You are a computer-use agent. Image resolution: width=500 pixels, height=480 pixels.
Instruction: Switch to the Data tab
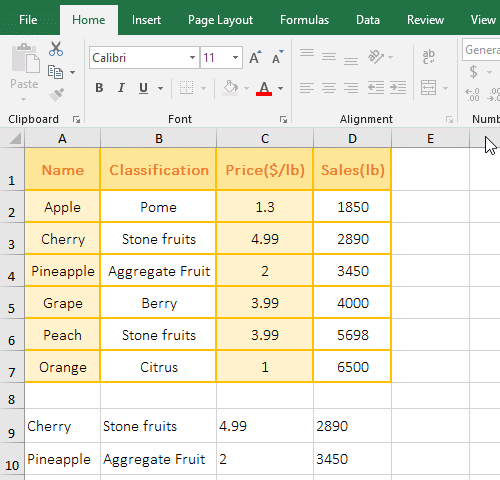368,20
